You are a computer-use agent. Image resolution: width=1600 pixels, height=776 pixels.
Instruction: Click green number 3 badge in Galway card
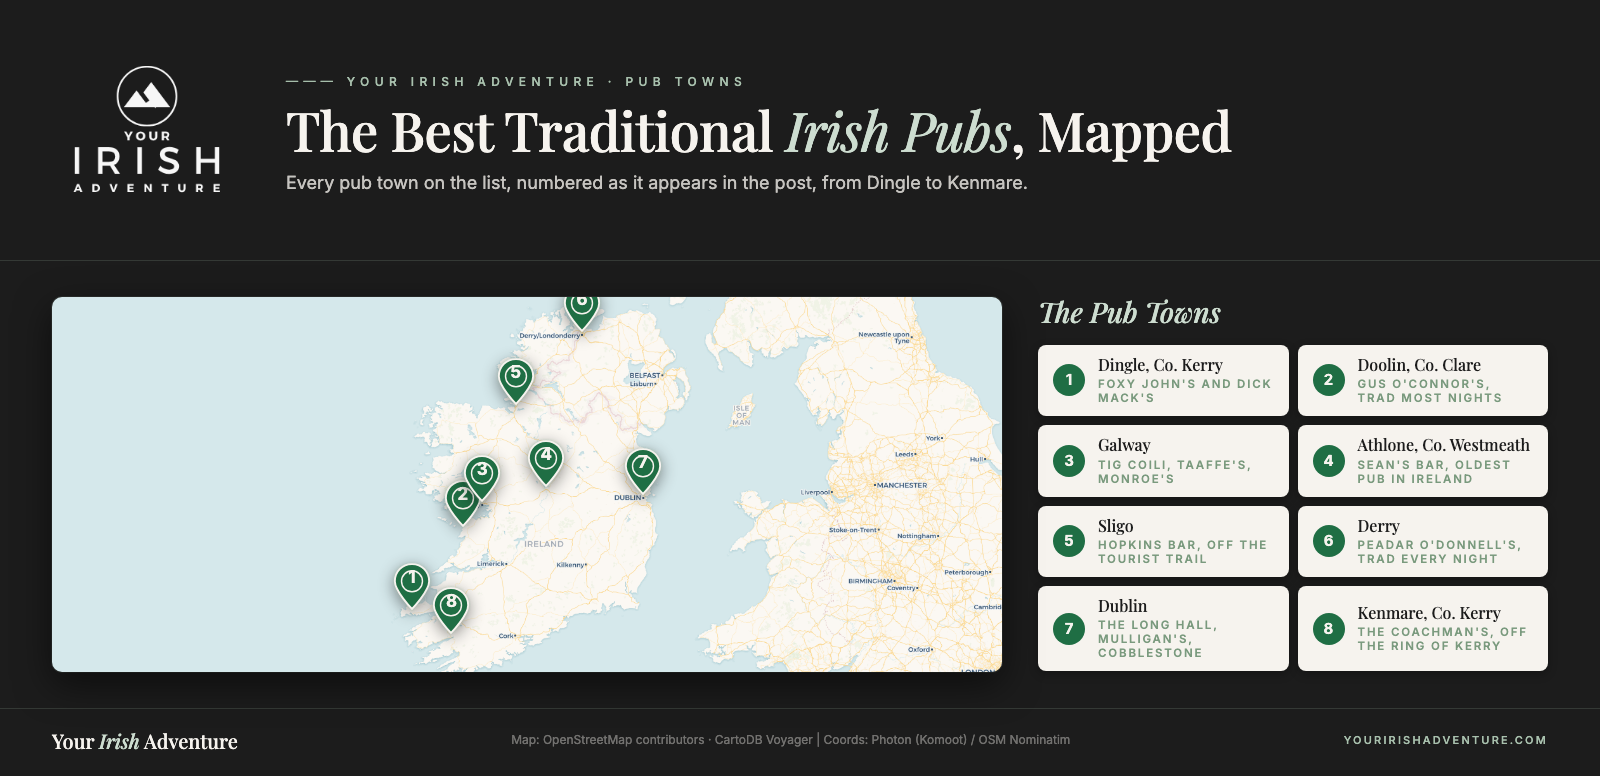(1069, 461)
